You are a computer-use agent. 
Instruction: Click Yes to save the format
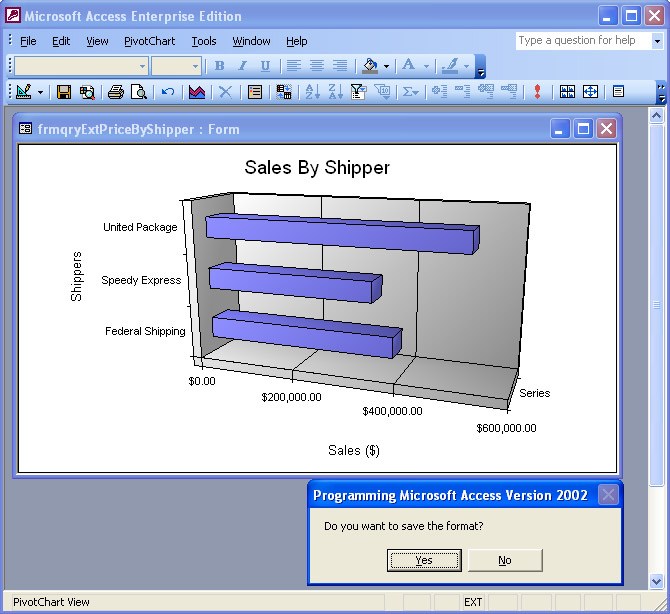click(x=424, y=560)
